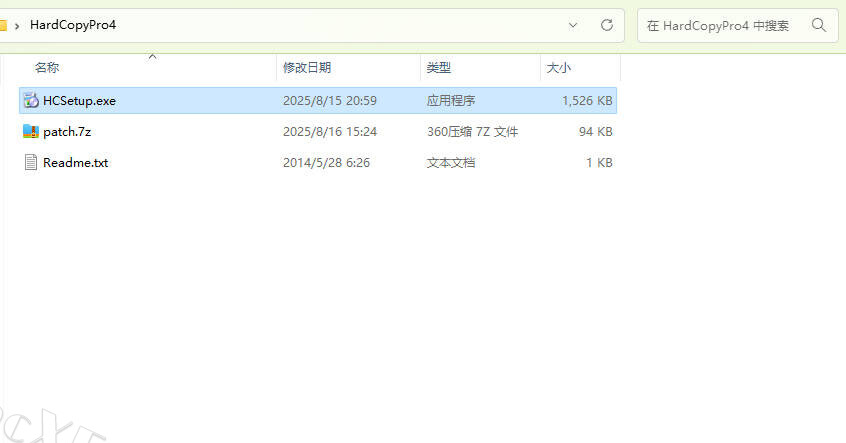
Task: Click the 94 KB size value
Action: [596, 132]
